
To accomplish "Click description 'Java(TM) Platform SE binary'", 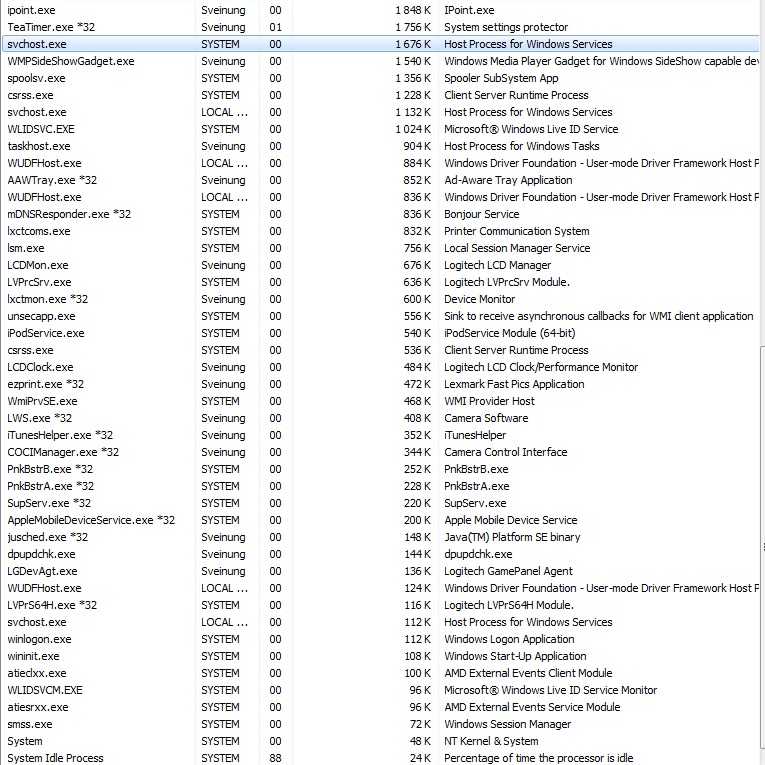I will click(x=512, y=538).
